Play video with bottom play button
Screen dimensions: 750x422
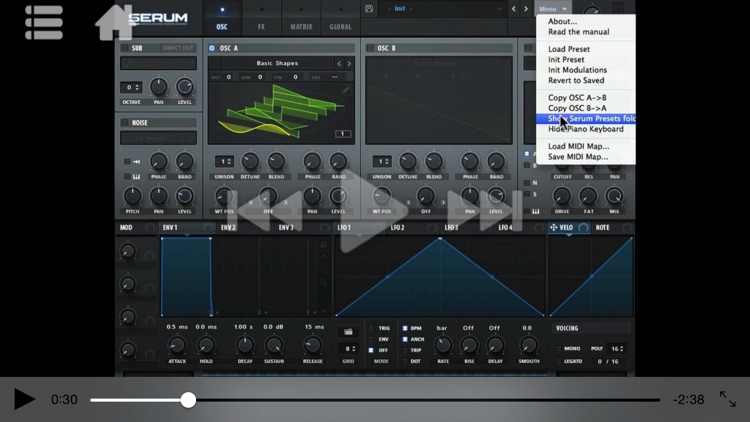(x=24, y=399)
